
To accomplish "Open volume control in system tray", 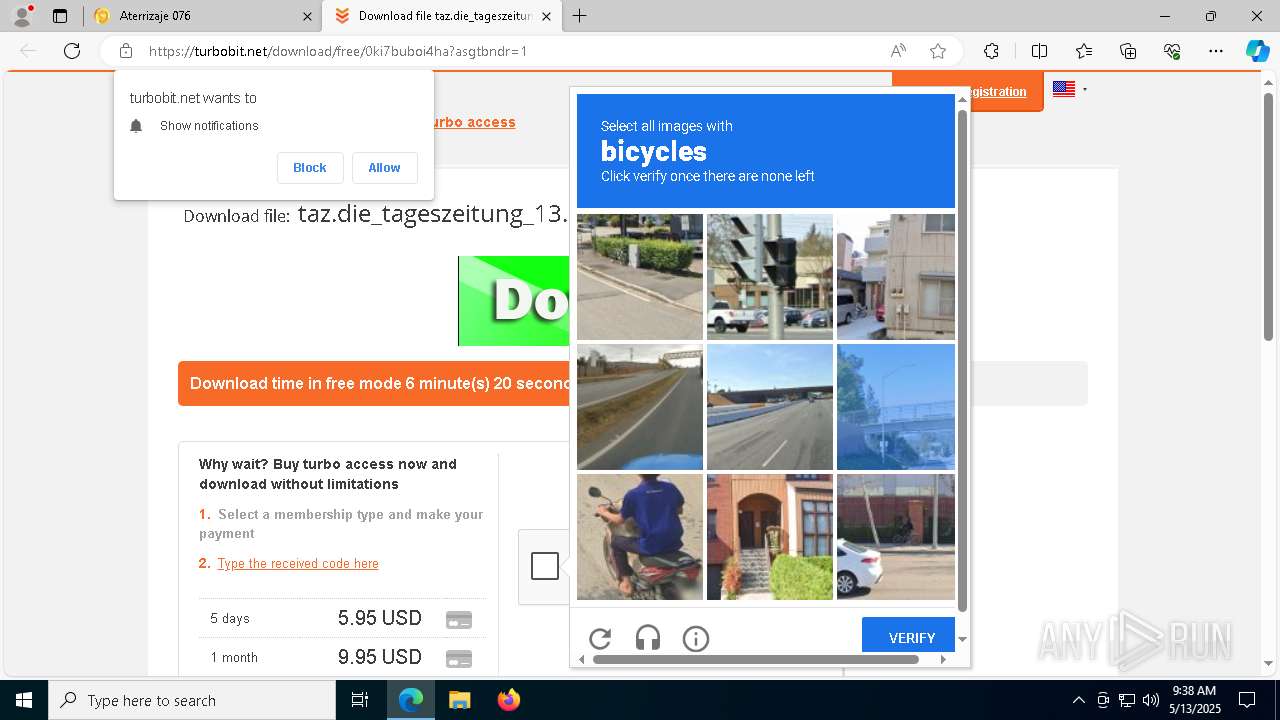I will pyautogui.click(x=1151, y=700).
